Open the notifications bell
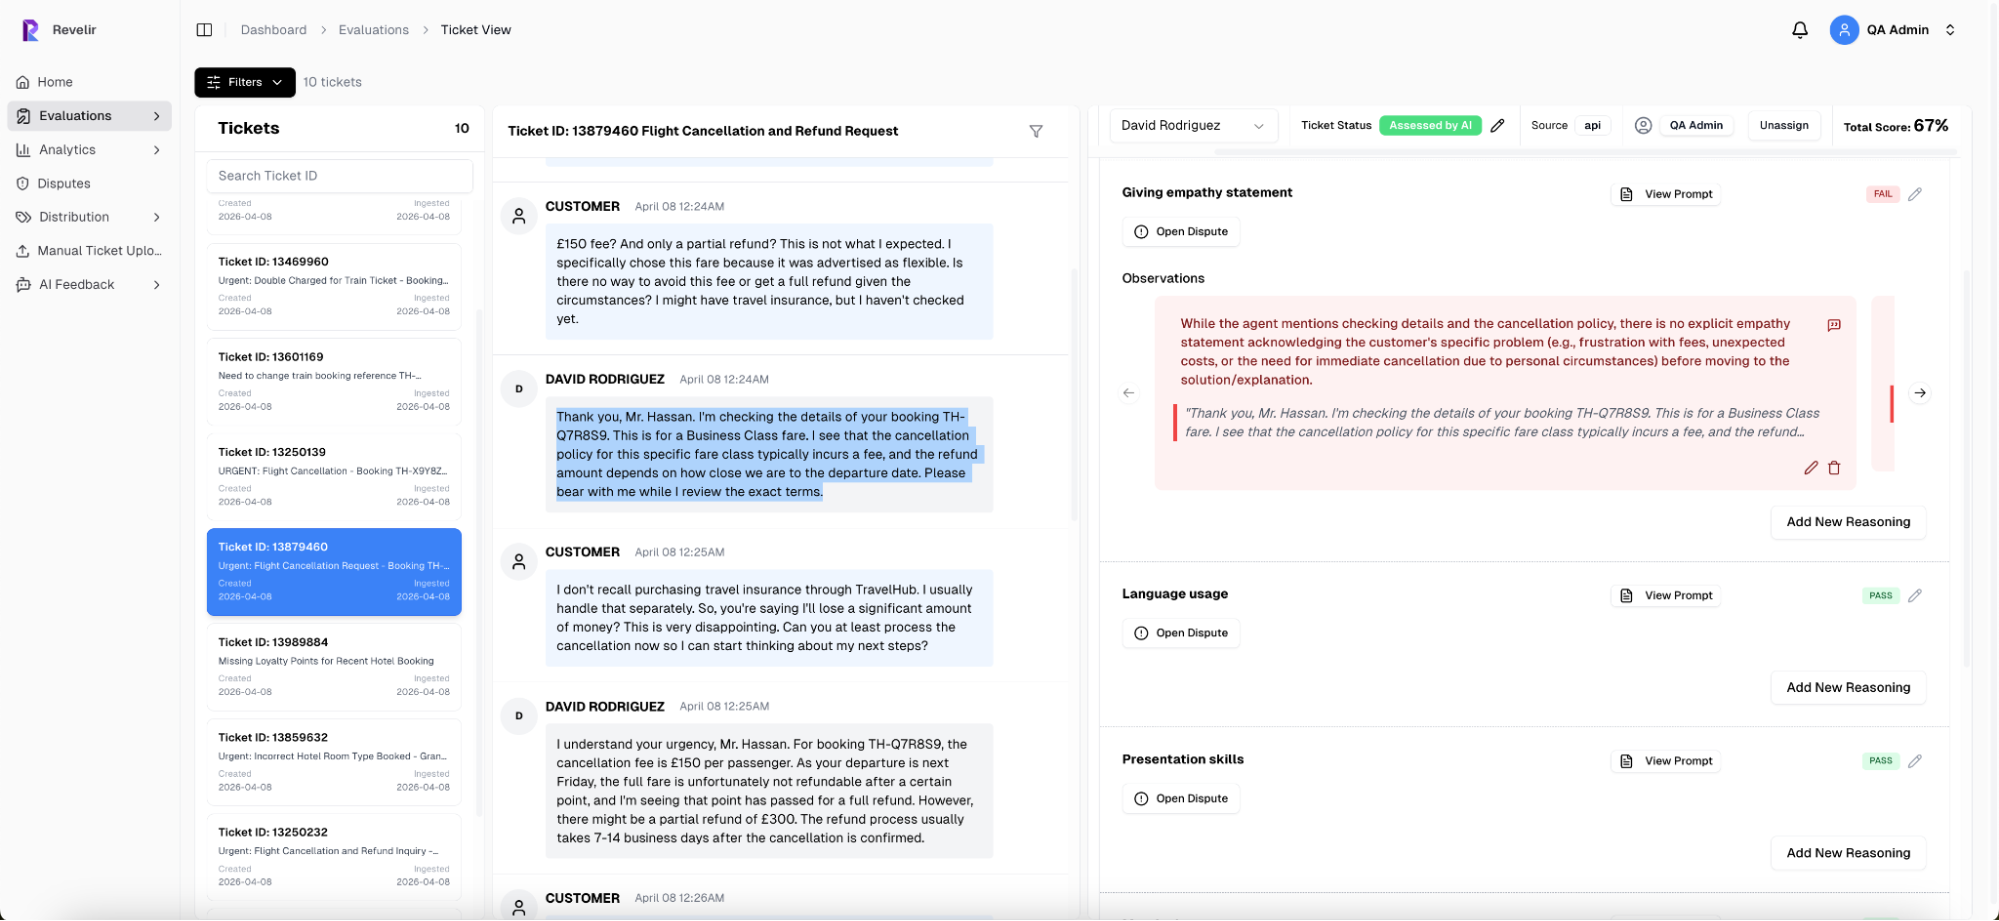Viewport: 1999px width, 921px height. click(x=1799, y=30)
